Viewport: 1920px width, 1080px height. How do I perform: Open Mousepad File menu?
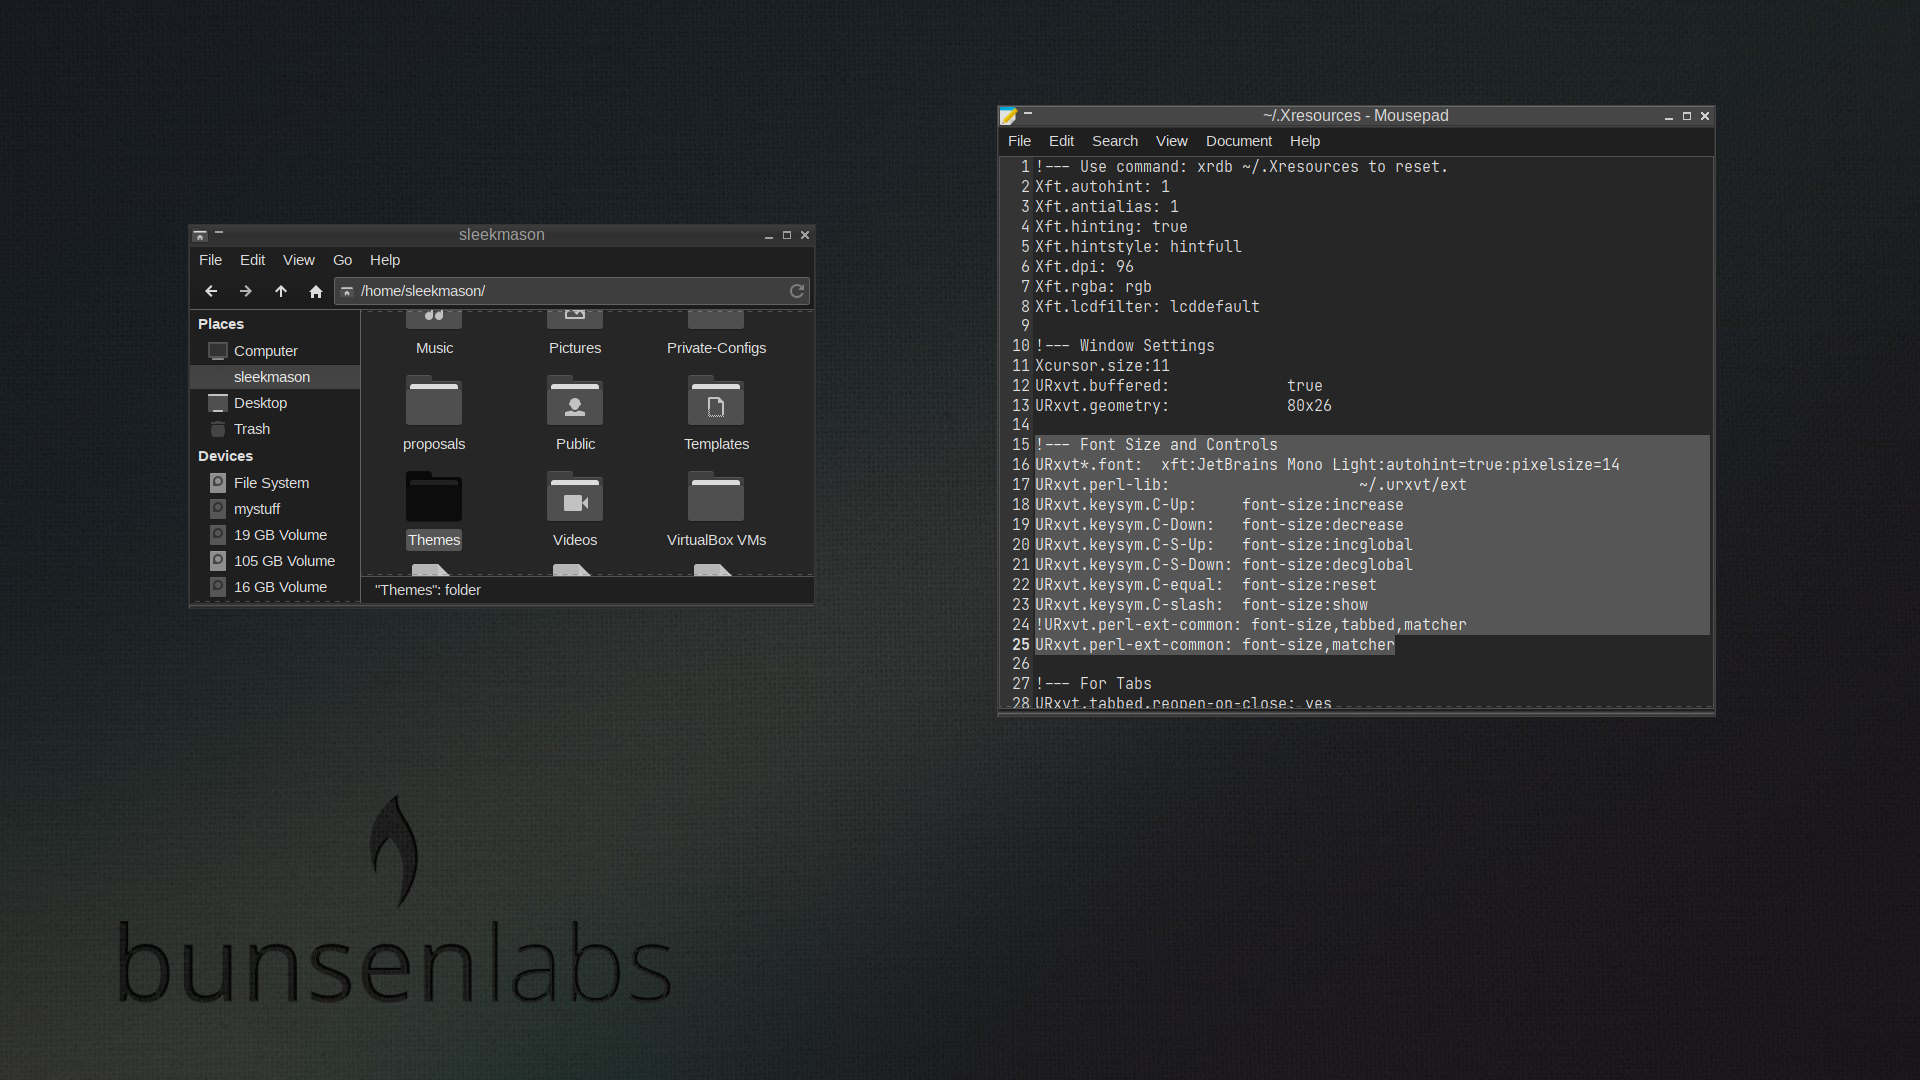[x=1019, y=141]
